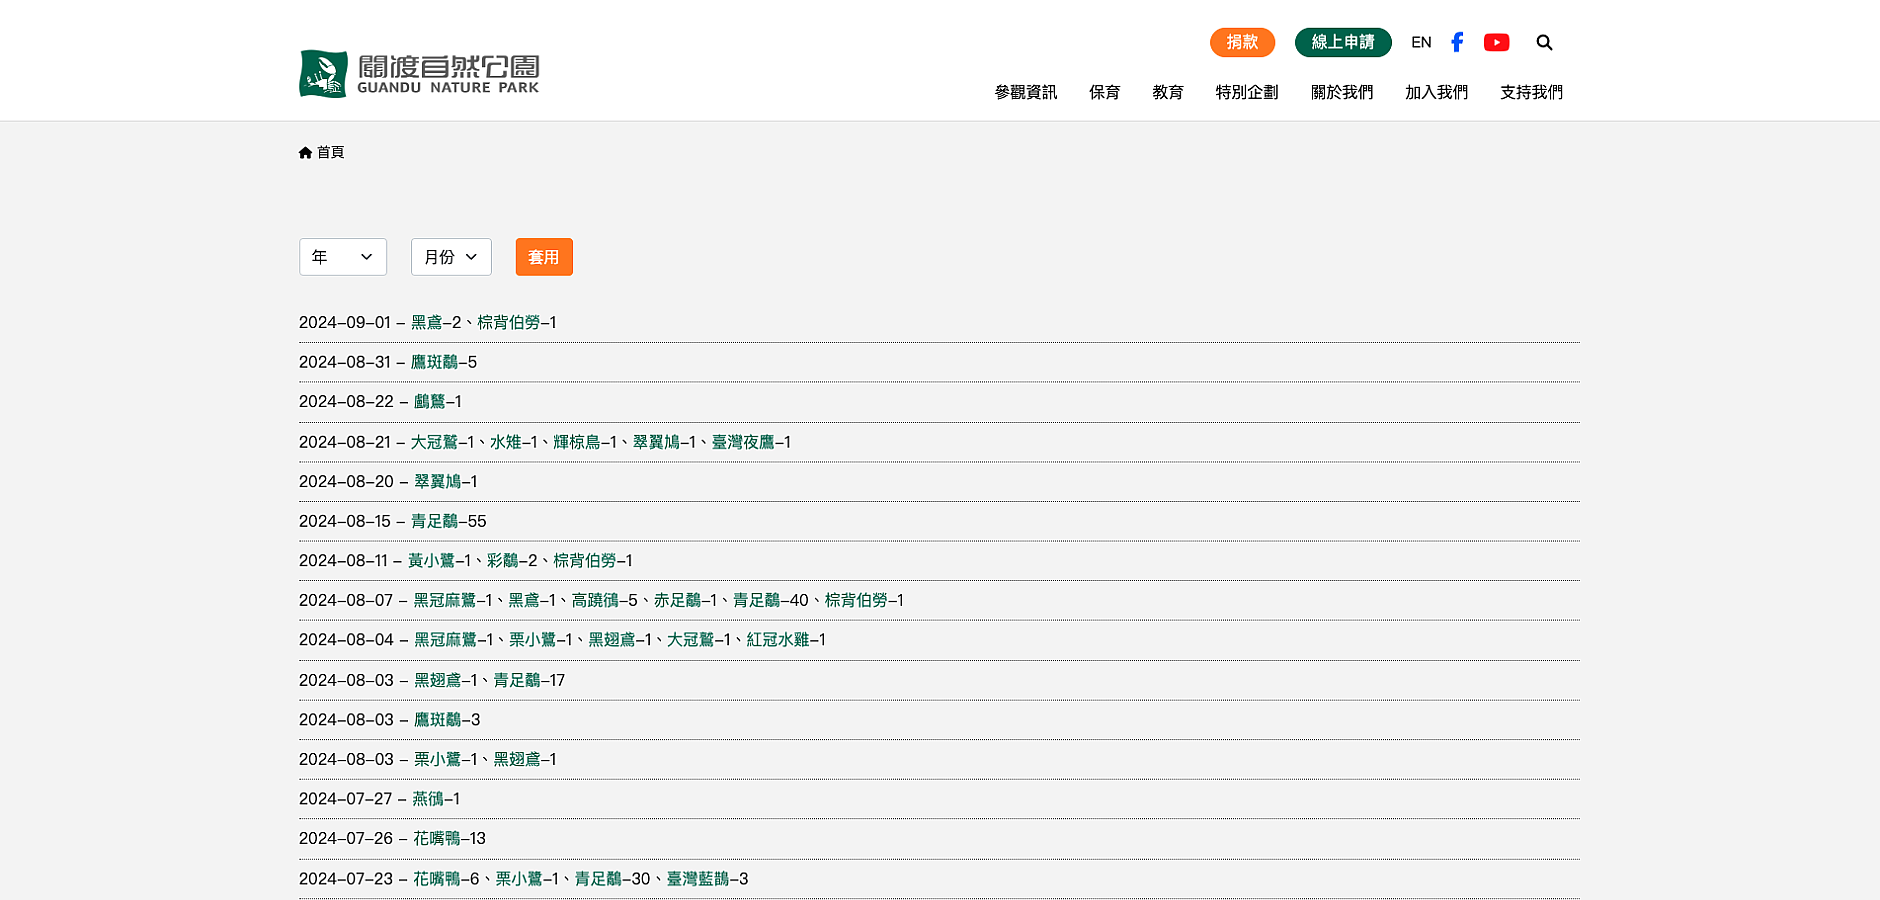Open the 參觀資訊 menu
The height and width of the screenshot is (900, 1880).
point(1025,92)
